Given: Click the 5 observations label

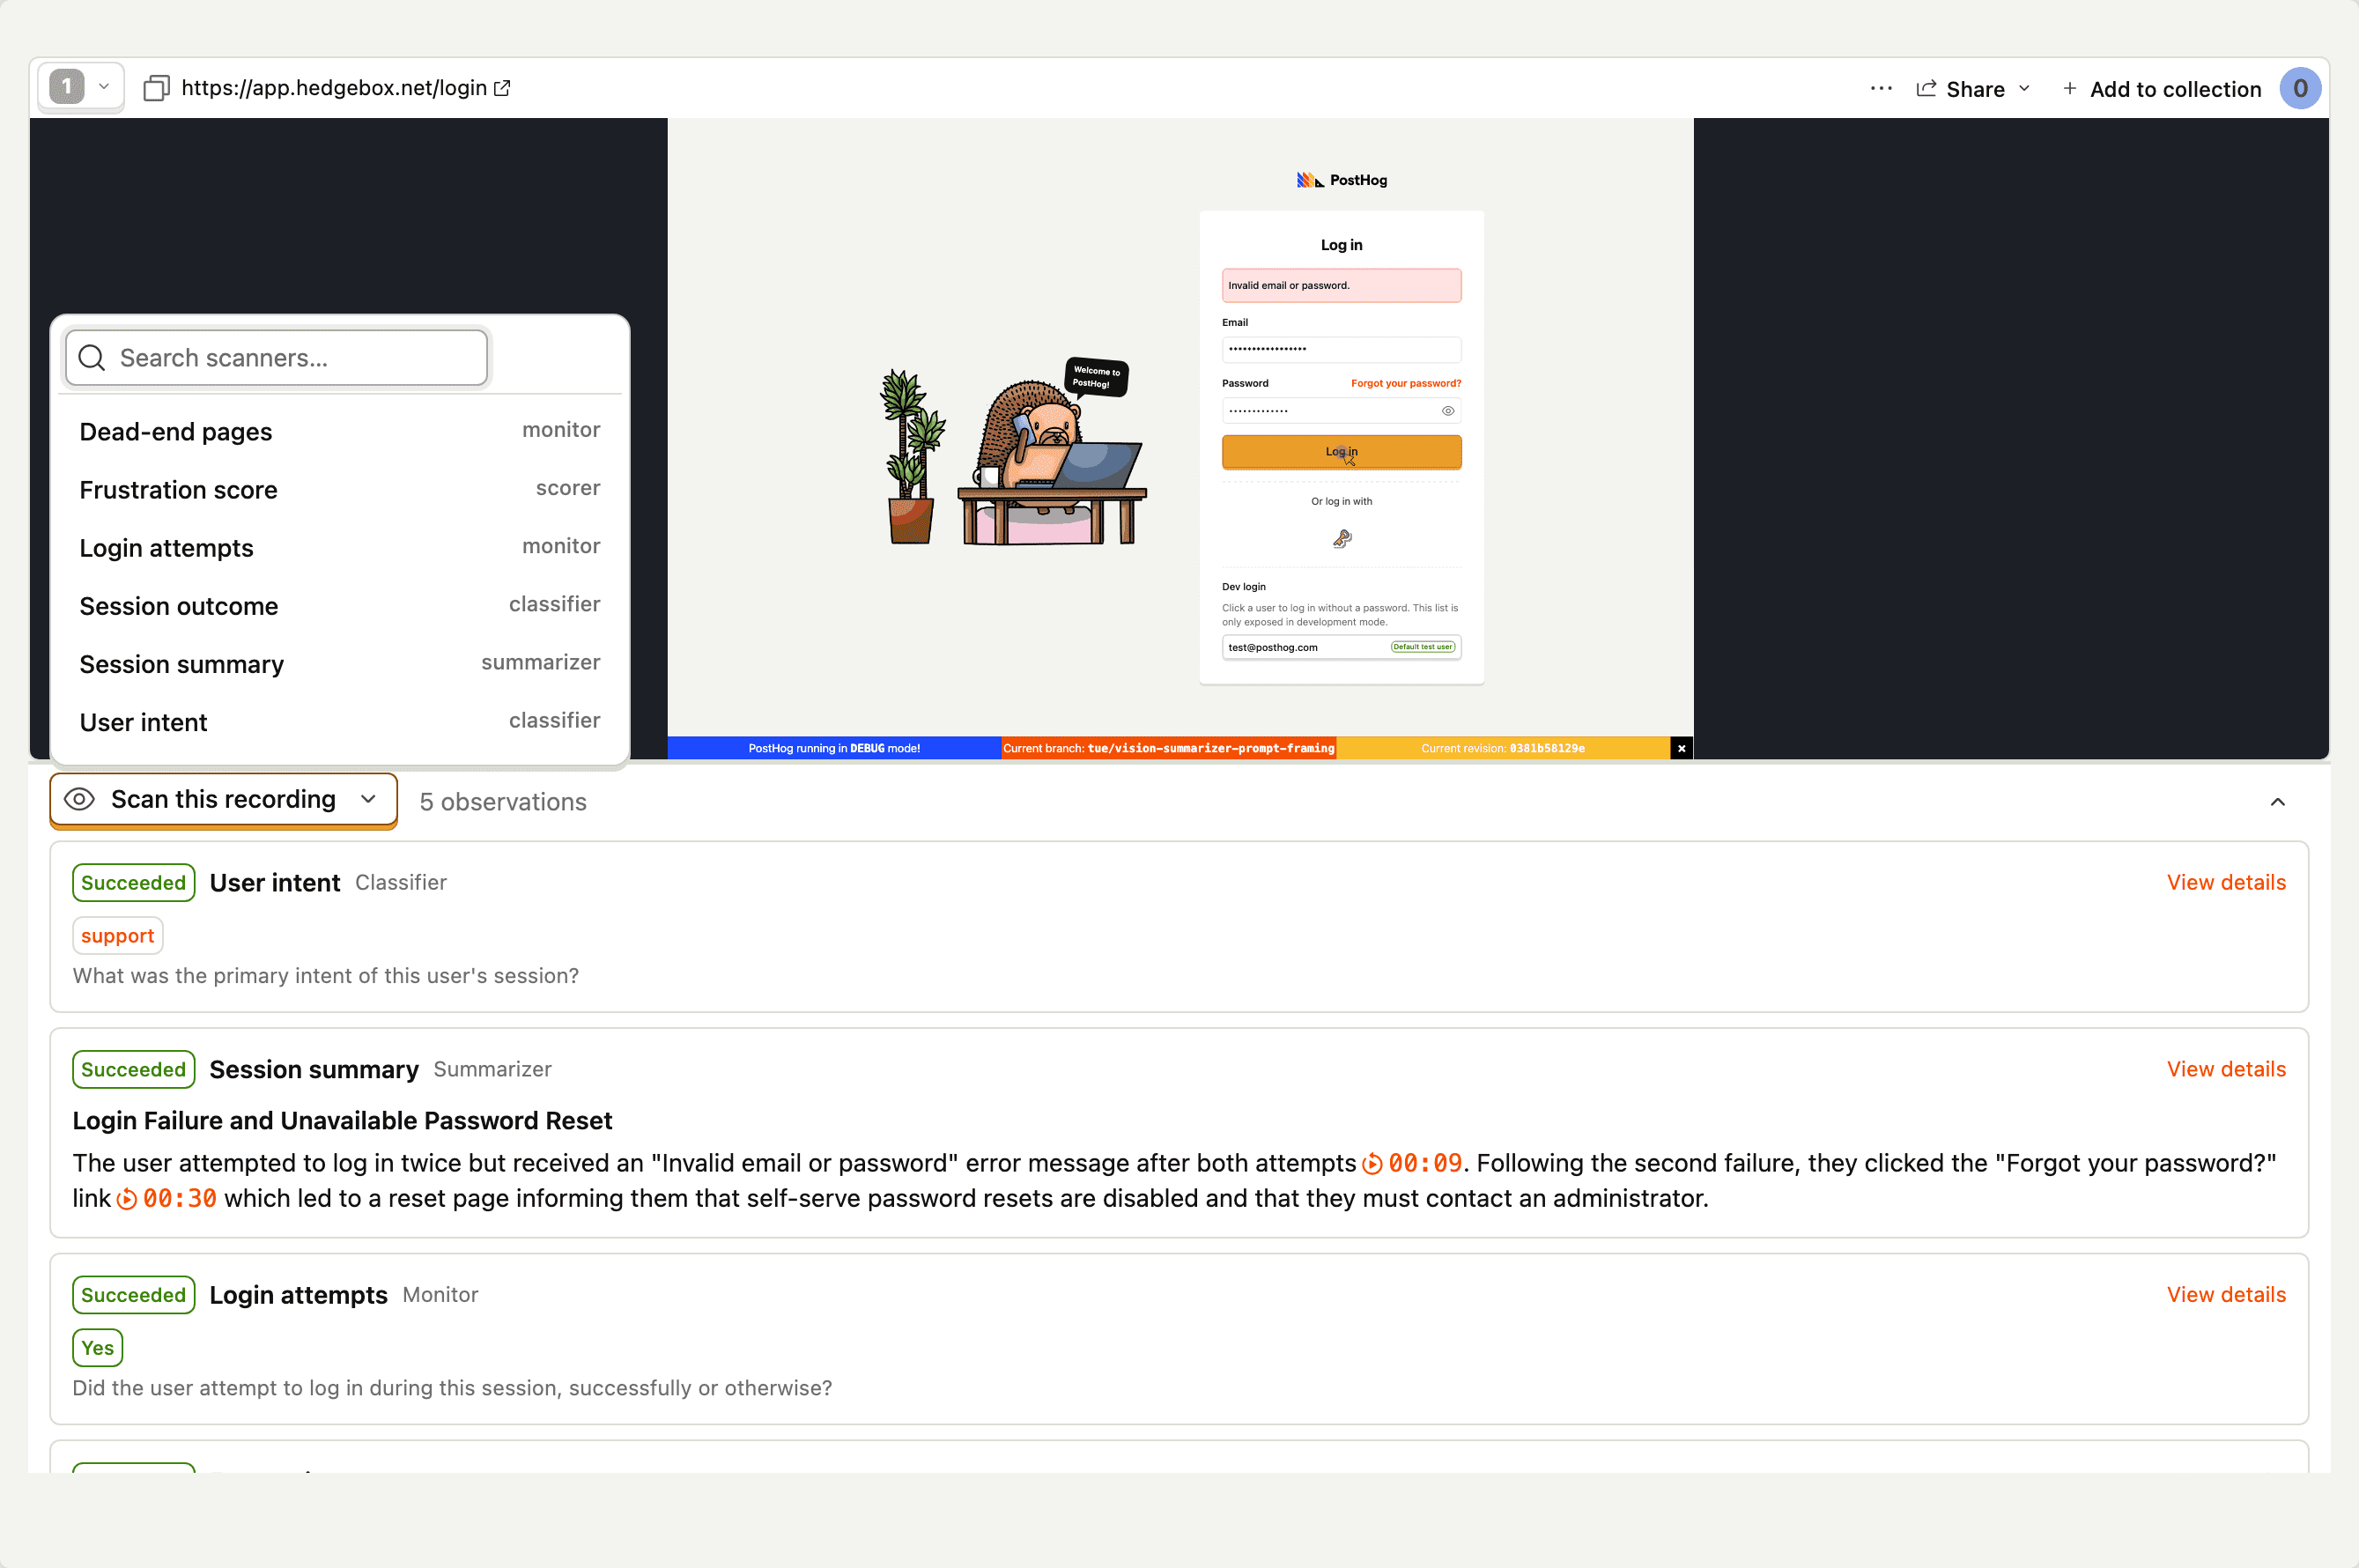Looking at the screenshot, I should [503, 802].
